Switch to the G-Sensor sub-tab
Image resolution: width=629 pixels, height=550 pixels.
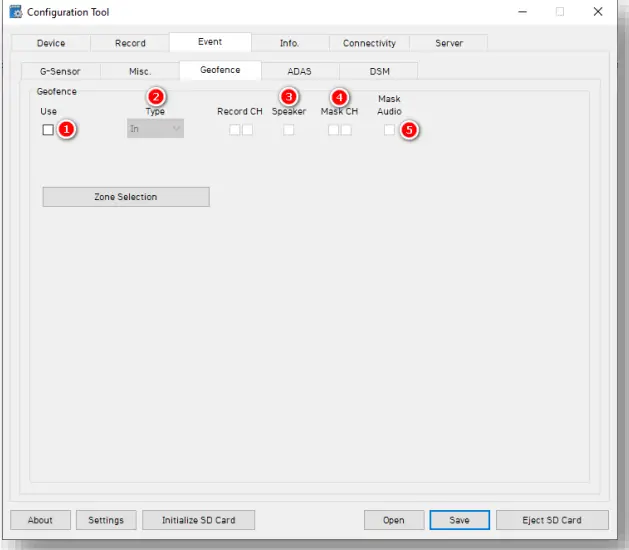tap(60, 71)
